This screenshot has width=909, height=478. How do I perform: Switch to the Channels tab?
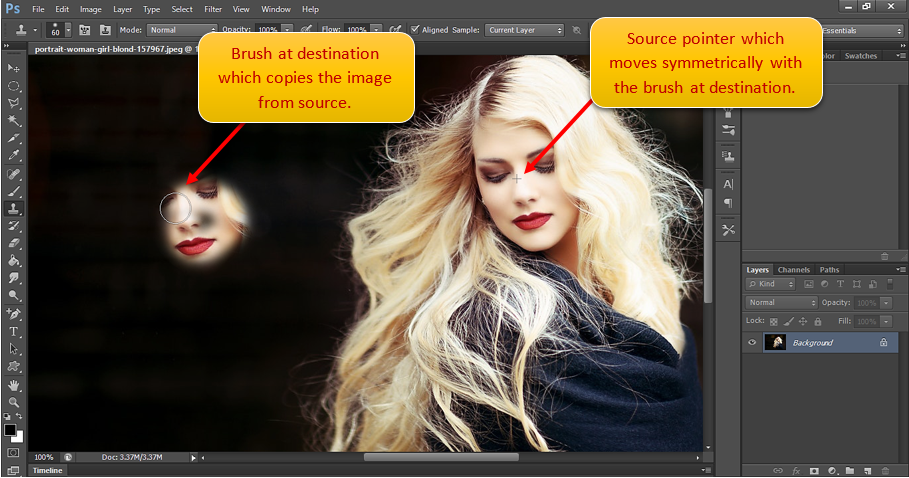tap(794, 270)
